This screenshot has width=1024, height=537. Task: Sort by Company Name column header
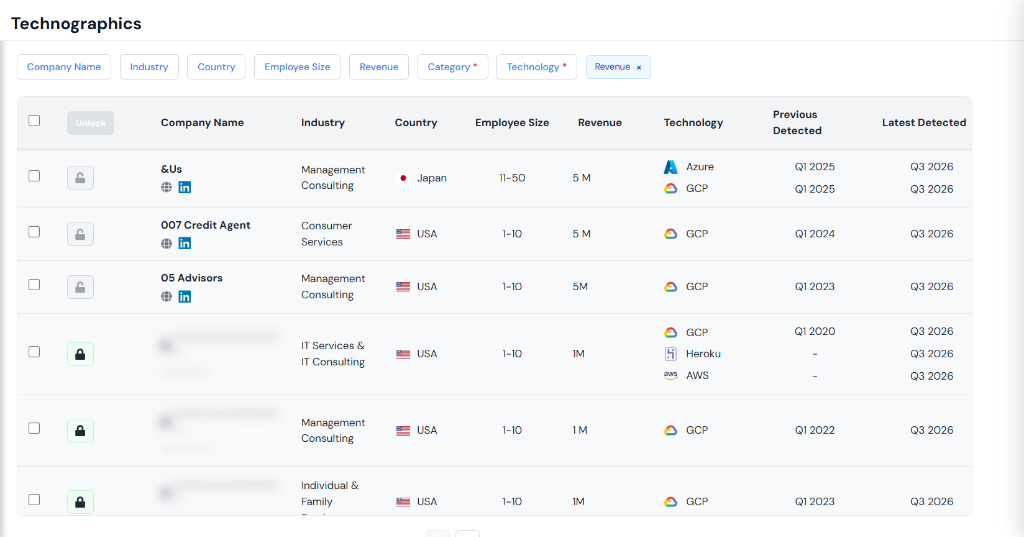point(202,123)
